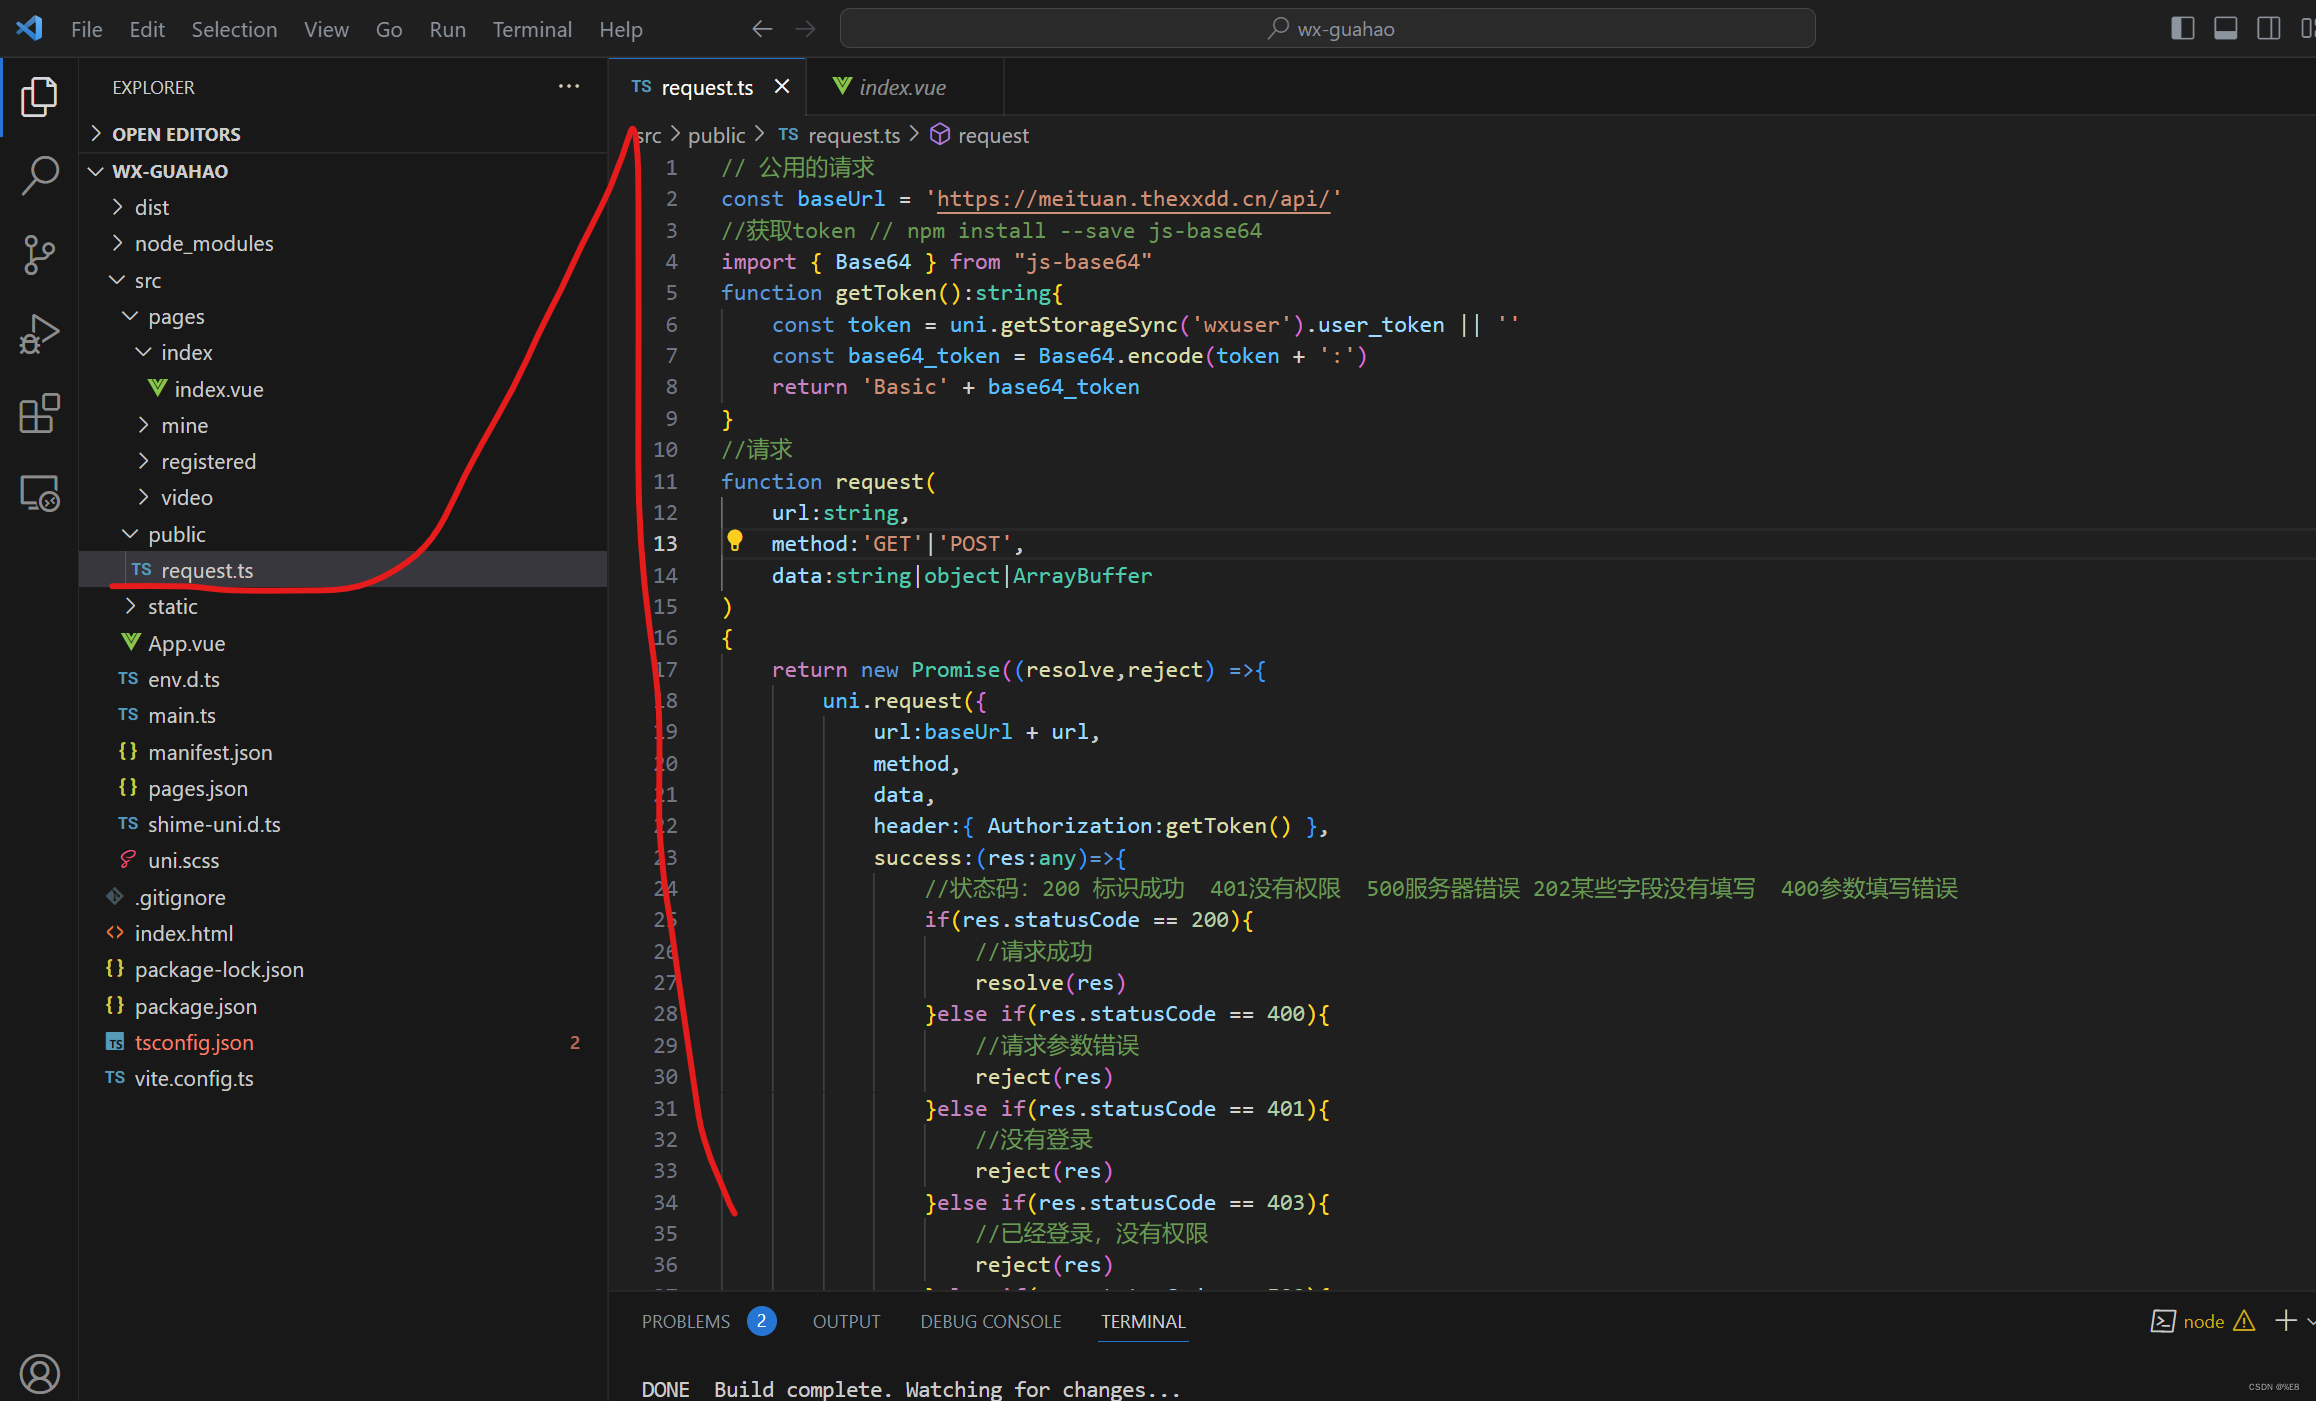Collapse the public folder
Screen dimensions: 2316x1401
coord(176,534)
